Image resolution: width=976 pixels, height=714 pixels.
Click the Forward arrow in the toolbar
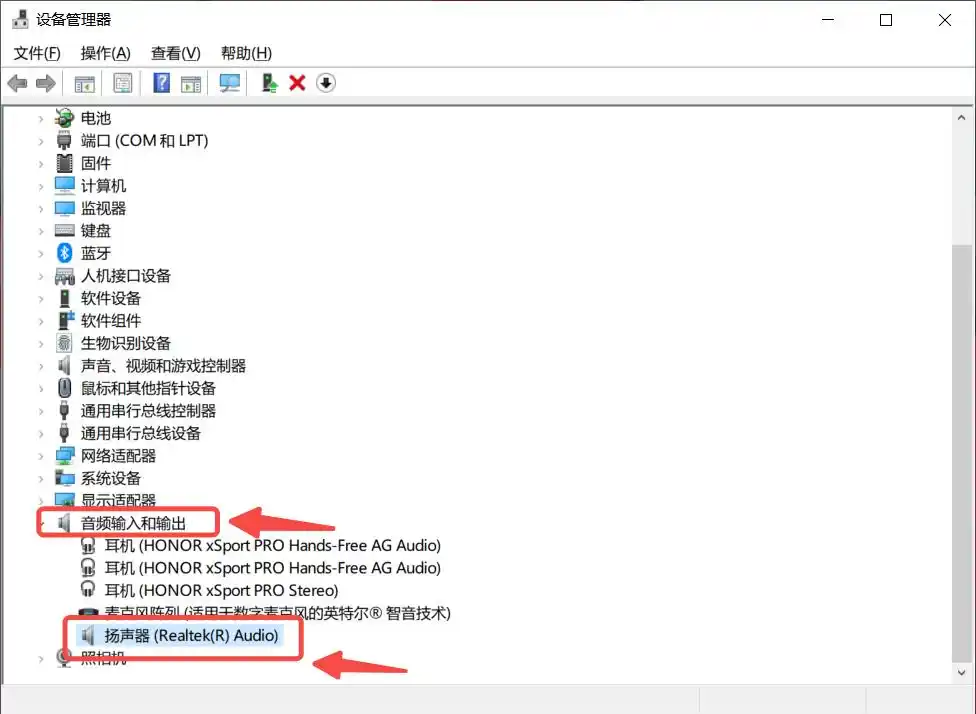tap(45, 83)
